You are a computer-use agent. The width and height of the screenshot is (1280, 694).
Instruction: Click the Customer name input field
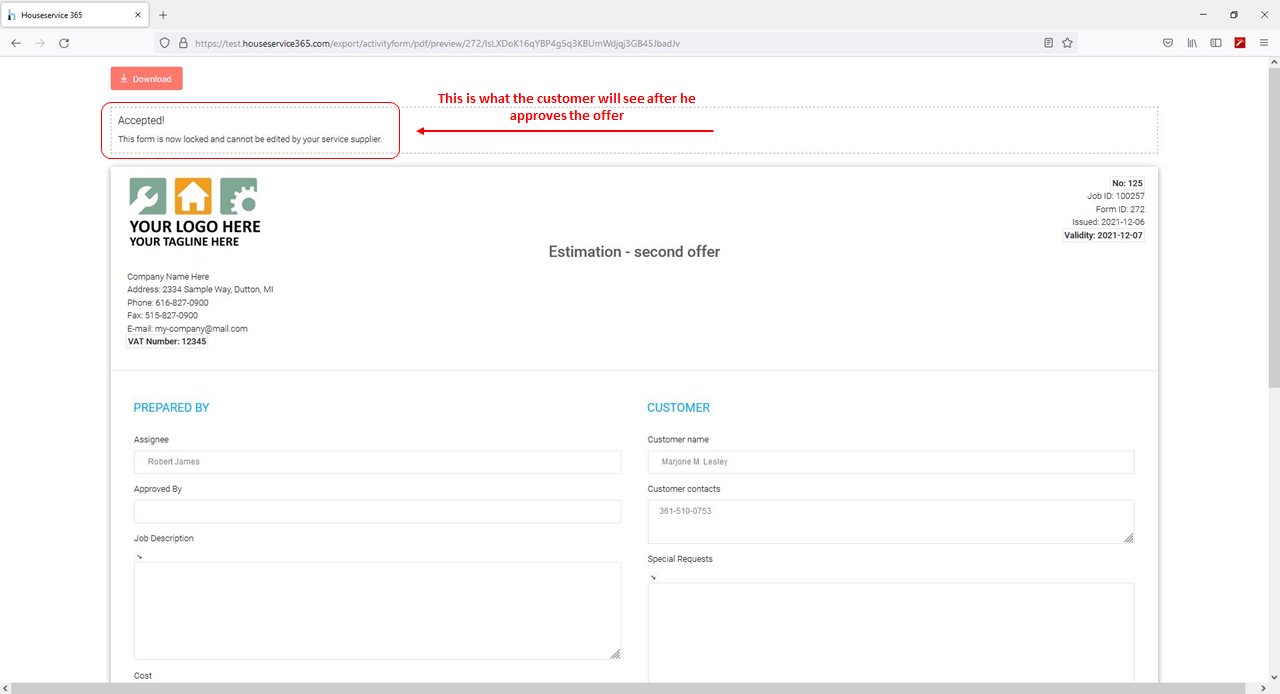[x=890, y=462]
